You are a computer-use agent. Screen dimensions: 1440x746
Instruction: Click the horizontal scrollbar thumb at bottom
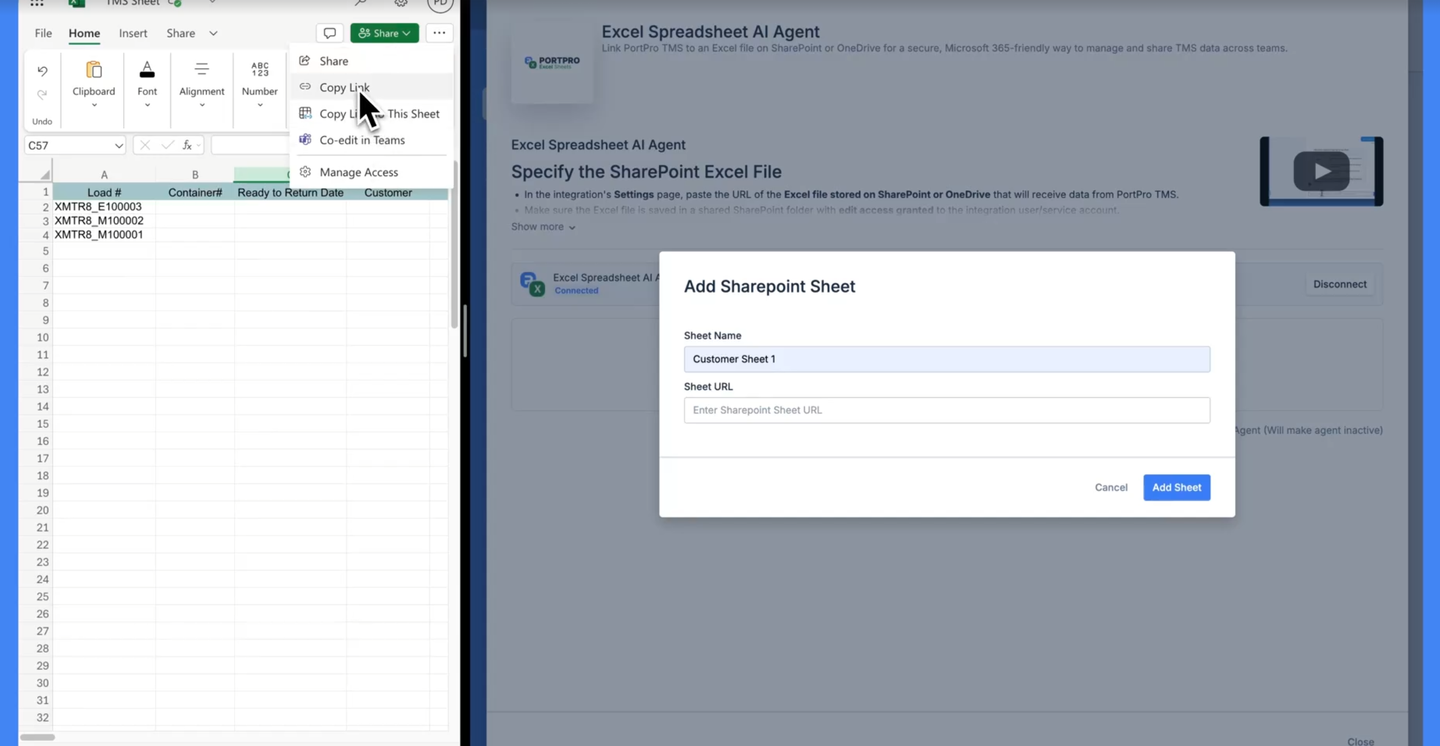(x=38, y=738)
